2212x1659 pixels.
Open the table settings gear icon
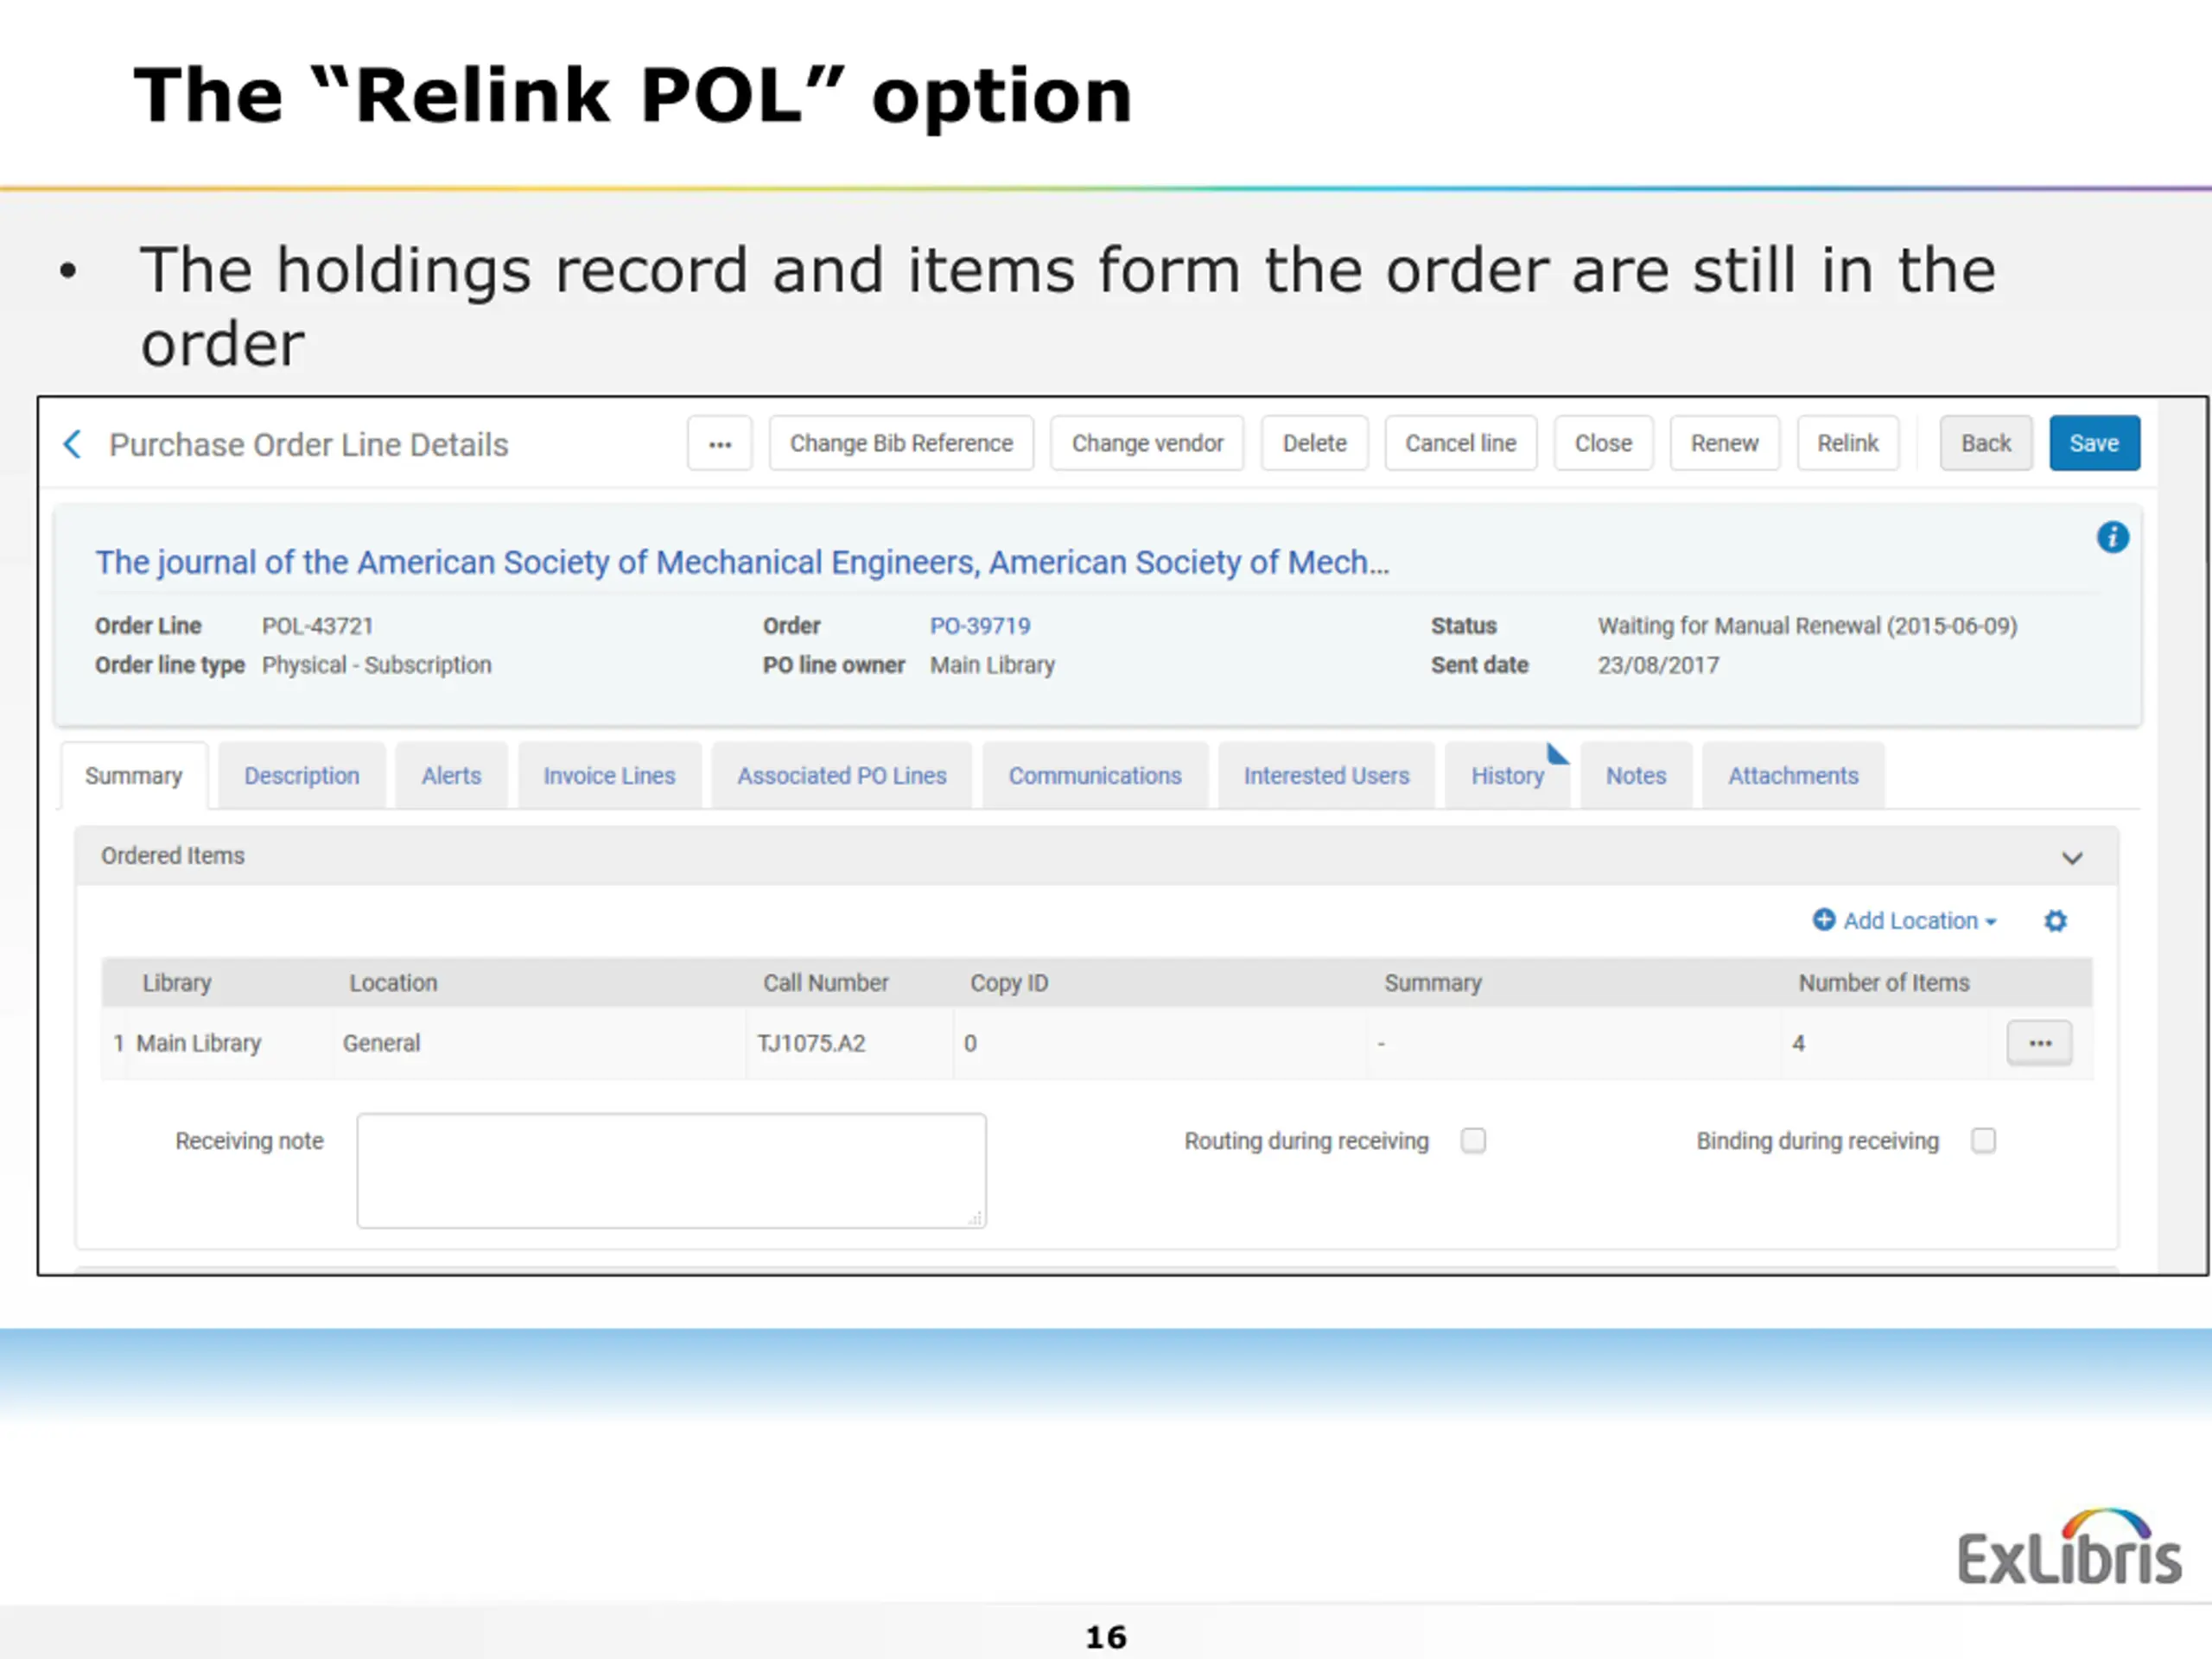tap(2055, 921)
